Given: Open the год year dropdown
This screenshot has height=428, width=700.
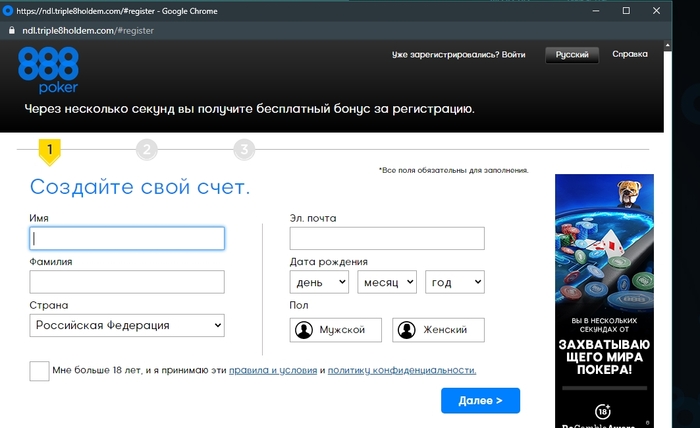Looking at the screenshot, I should click(455, 282).
